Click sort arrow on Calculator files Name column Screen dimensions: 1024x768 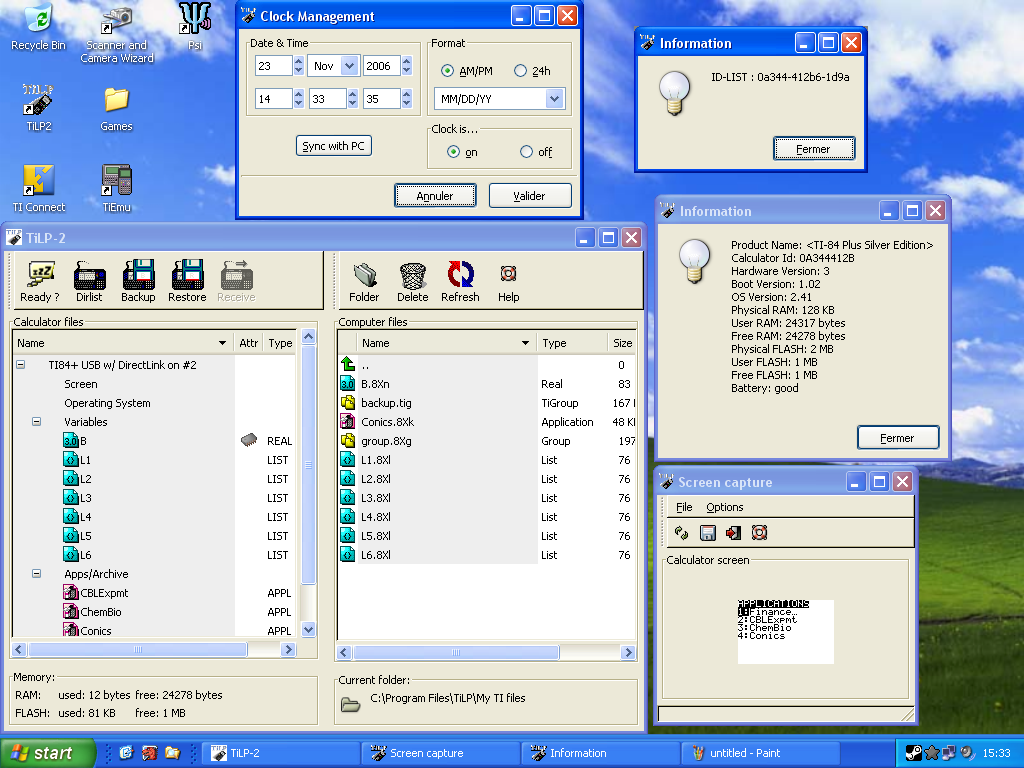coord(223,343)
